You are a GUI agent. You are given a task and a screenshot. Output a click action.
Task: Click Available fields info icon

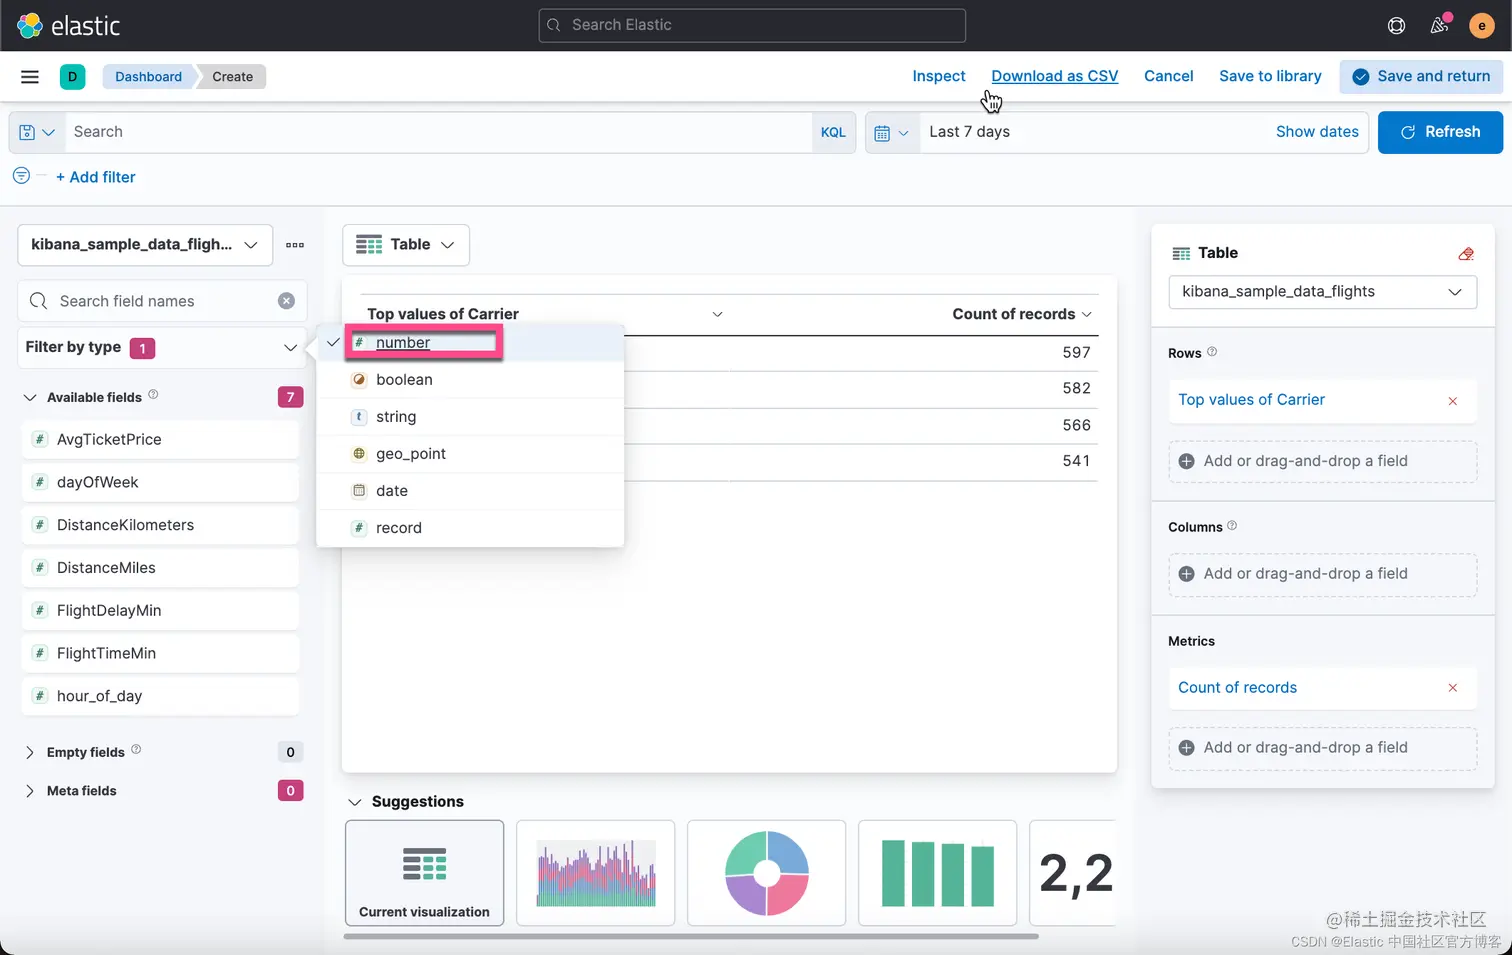[x=153, y=394]
